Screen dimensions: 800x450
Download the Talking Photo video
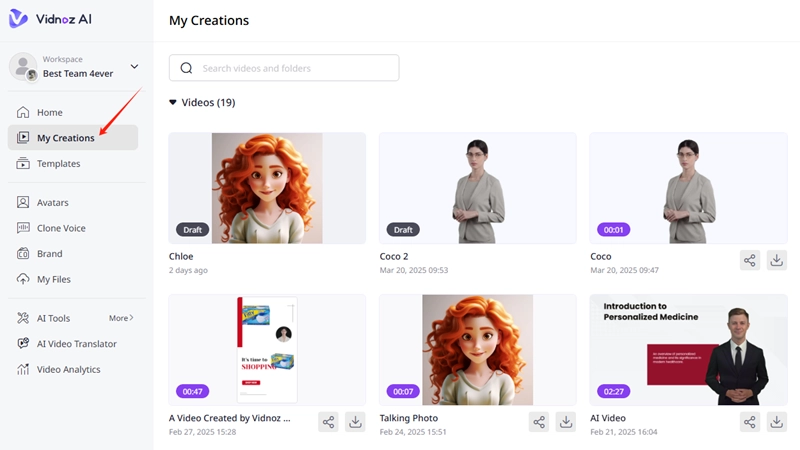pyautogui.click(x=566, y=422)
